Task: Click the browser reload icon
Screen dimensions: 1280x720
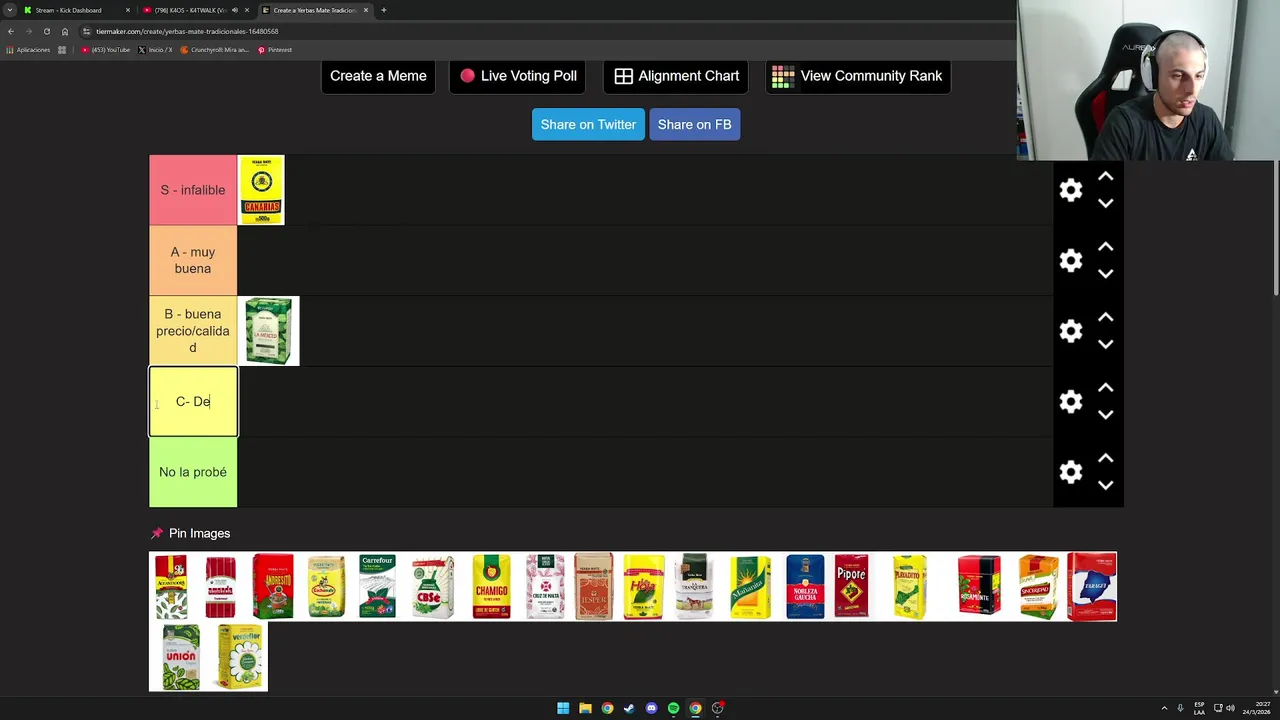Action: pos(46,31)
